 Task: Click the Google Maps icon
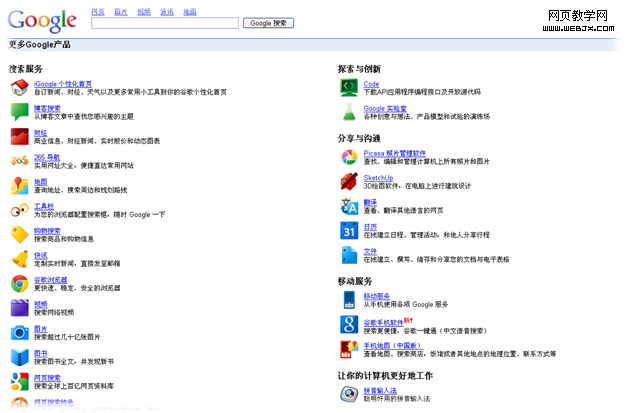tap(19, 185)
